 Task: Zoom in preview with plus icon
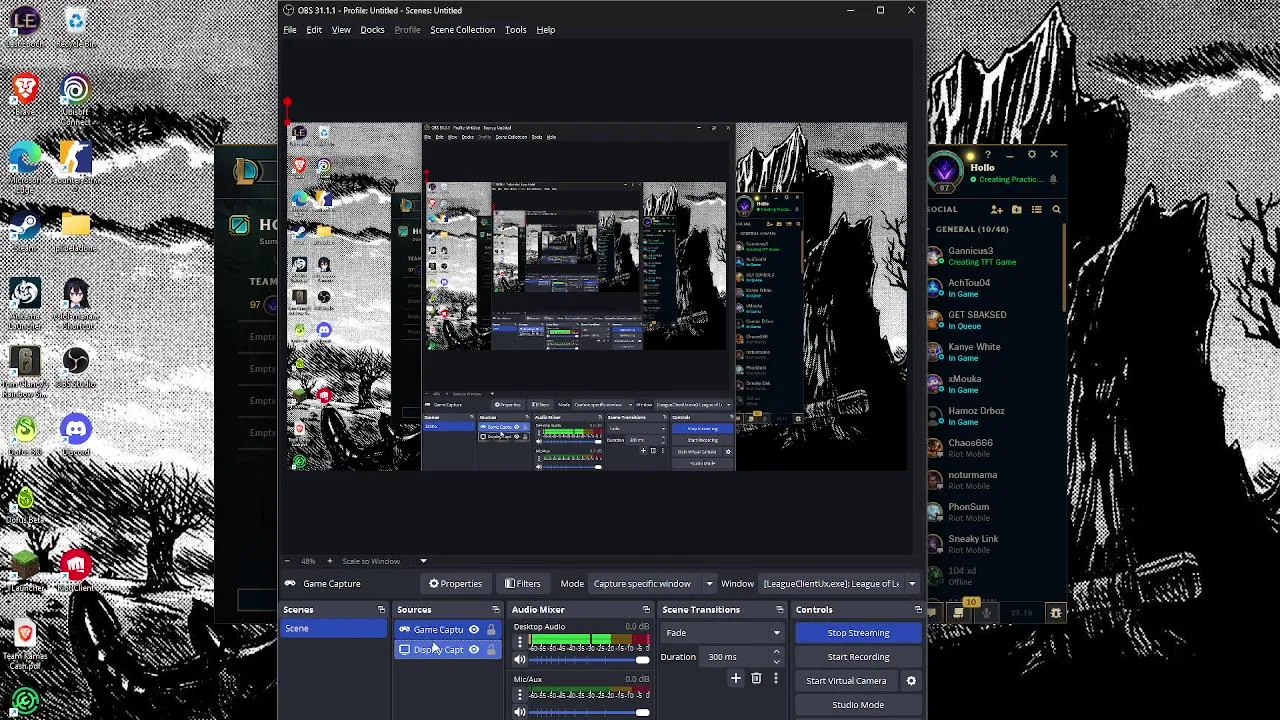pyautogui.click(x=329, y=561)
